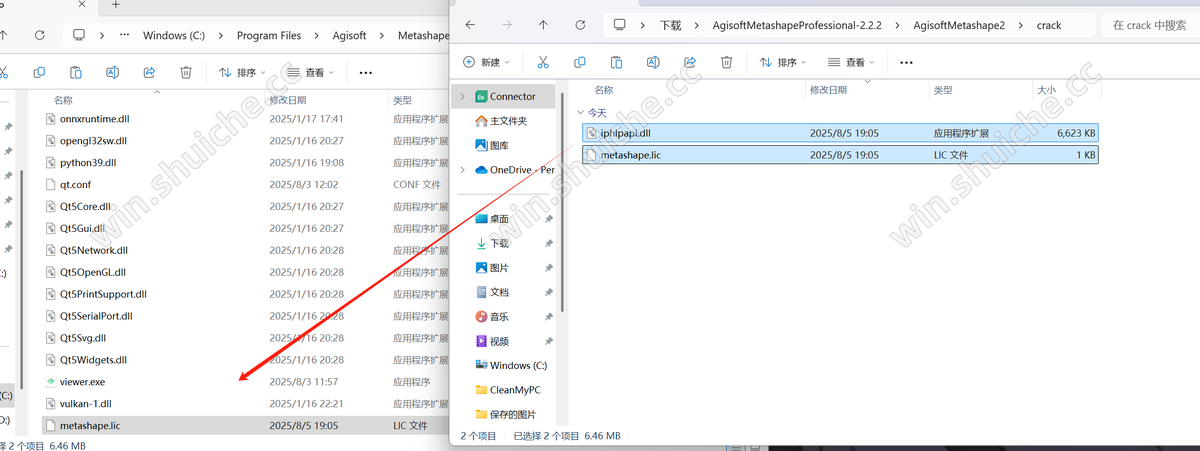Click Delete icon in Metashape window toolbar
The width and height of the screenshot is (1200, 451).
tap(186, 72)
